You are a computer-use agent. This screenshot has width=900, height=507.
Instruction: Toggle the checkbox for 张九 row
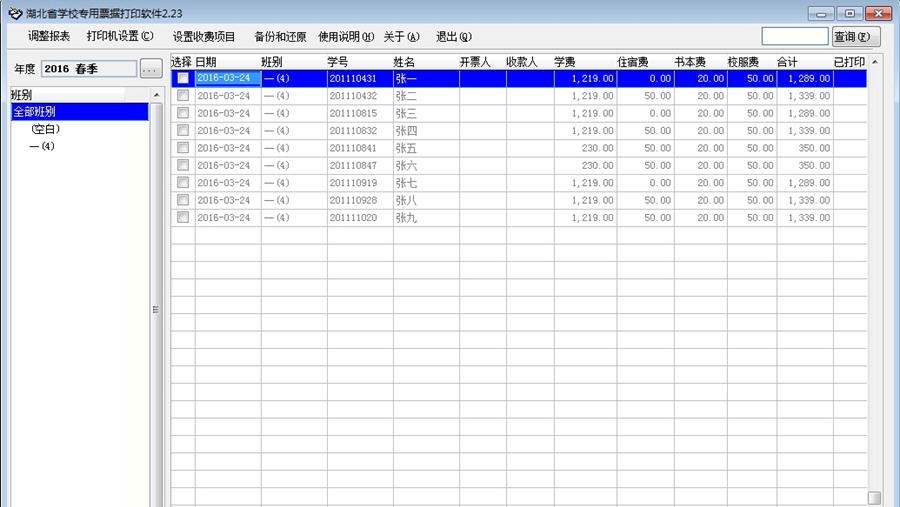[x=183, y=217]
